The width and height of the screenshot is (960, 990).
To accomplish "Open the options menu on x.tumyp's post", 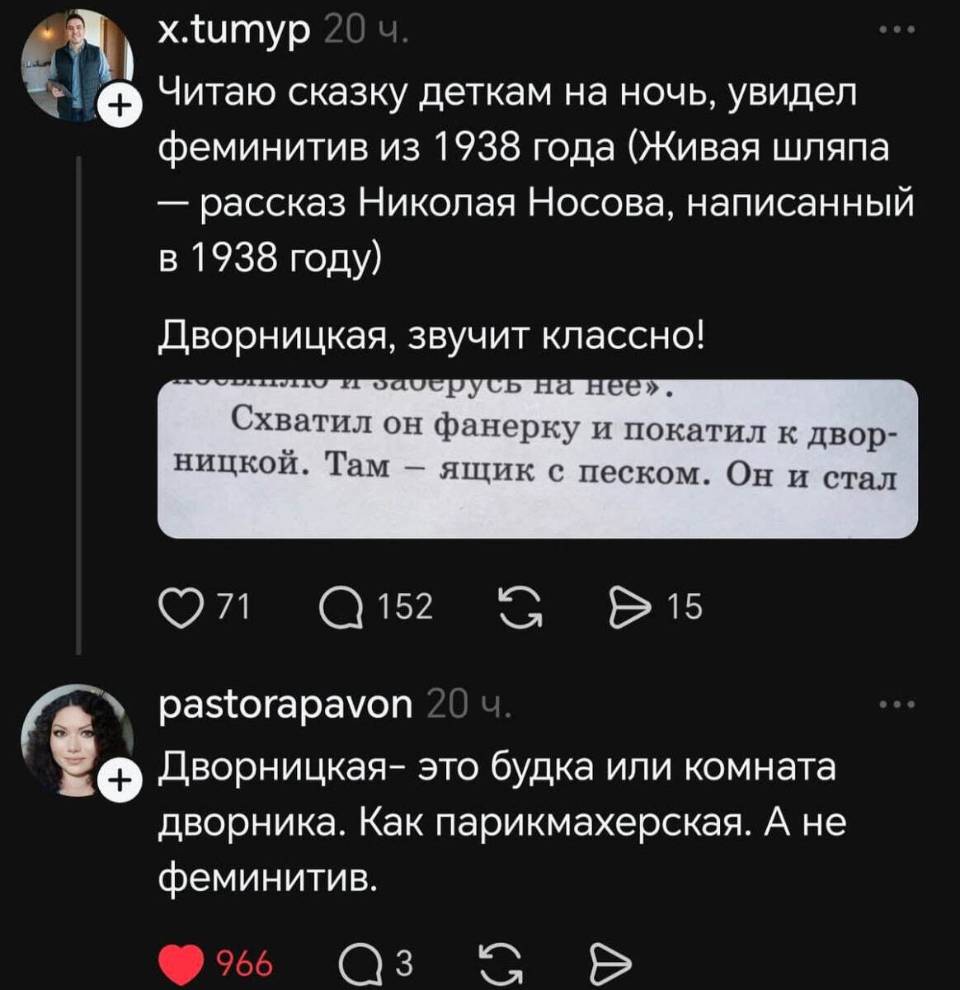I will tap(897, 31).
